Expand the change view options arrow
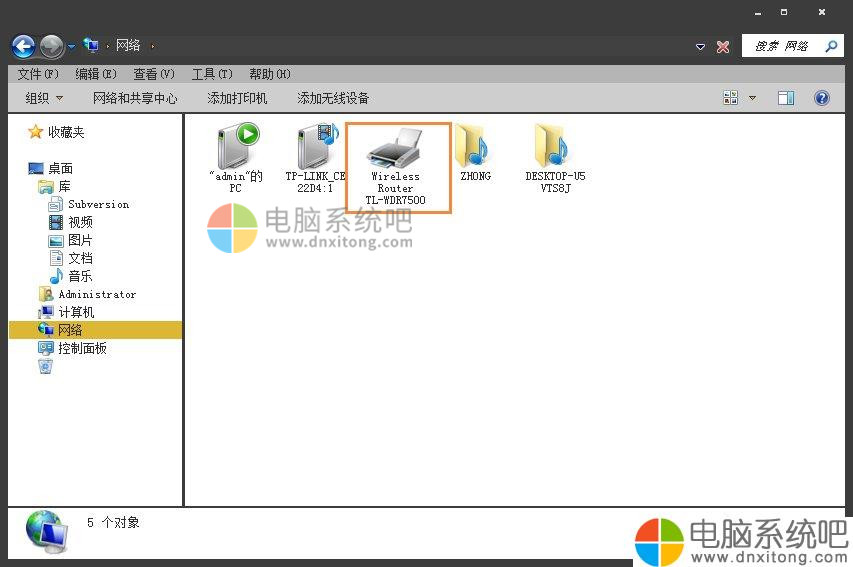The width and height of the screenshot is (853, 567). pos(753,98)
